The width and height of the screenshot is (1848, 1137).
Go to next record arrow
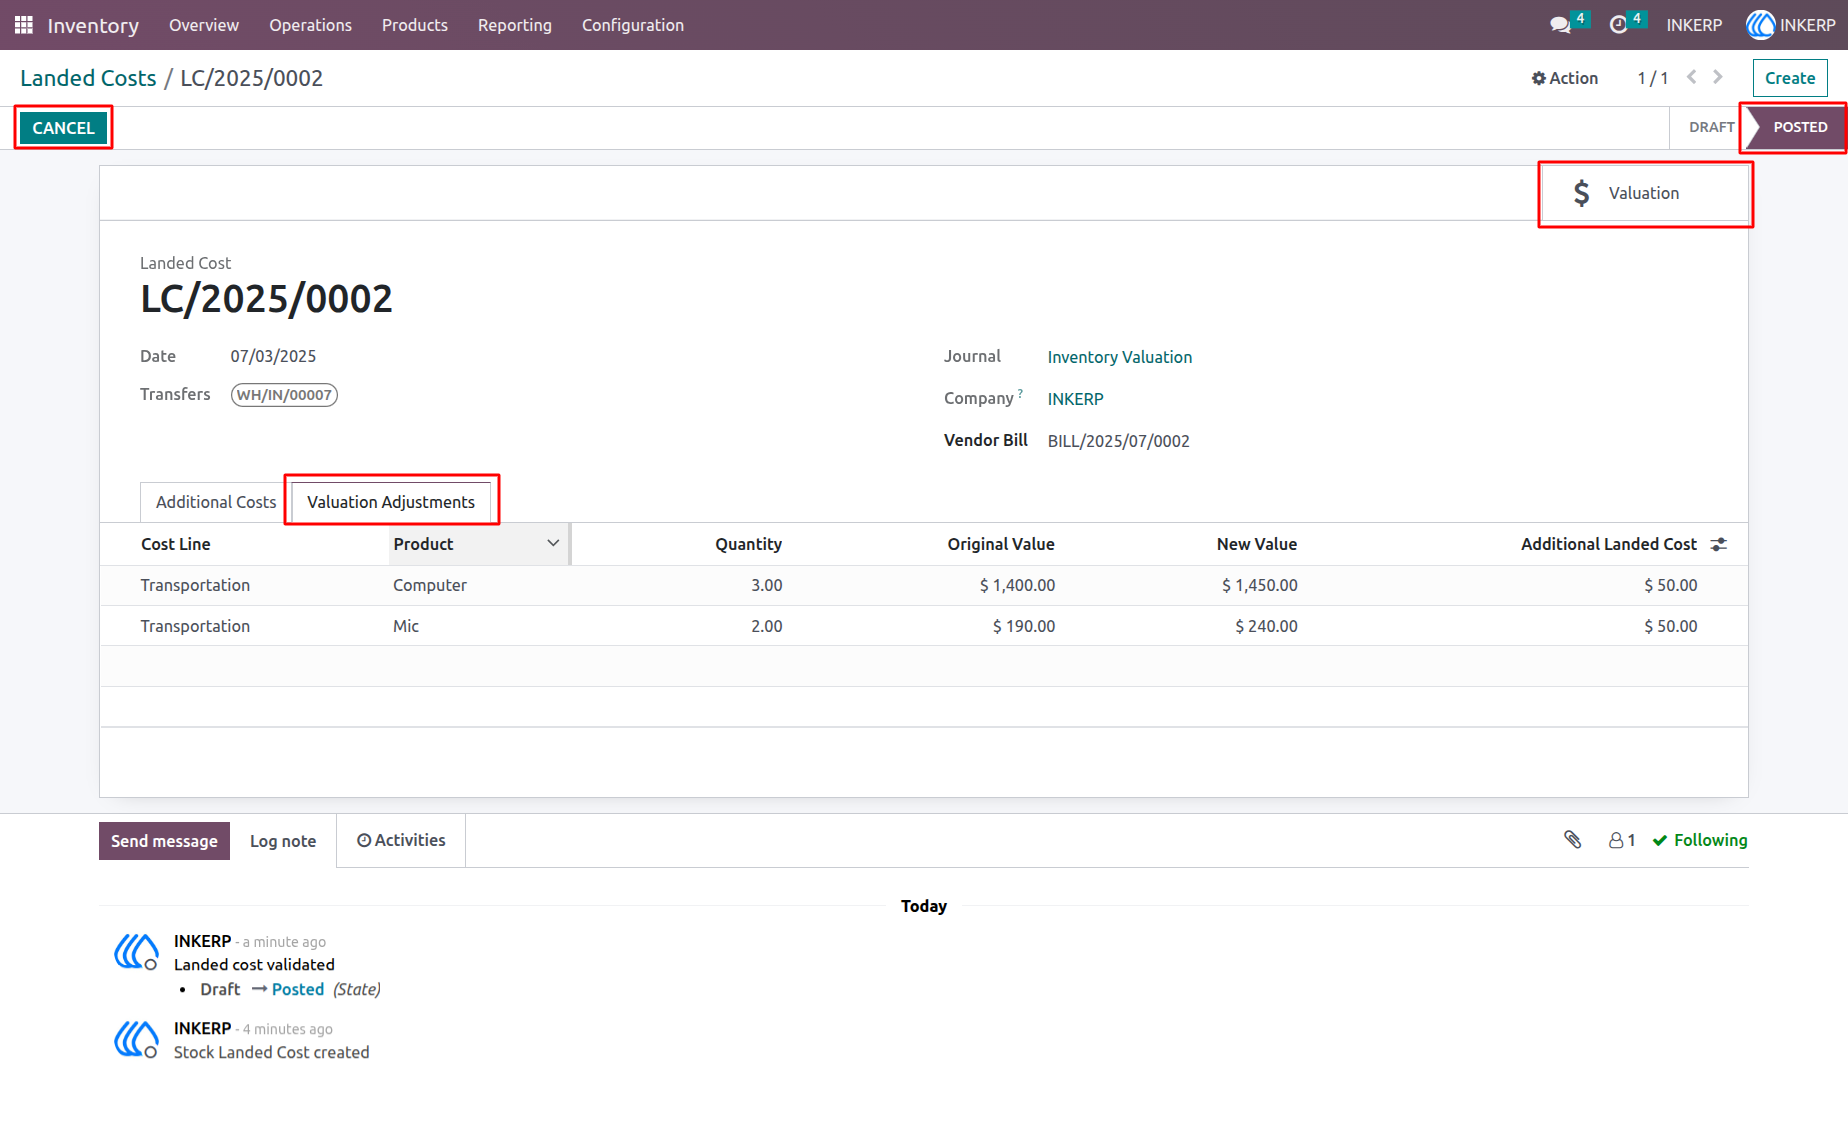(x=1718, y=77)
